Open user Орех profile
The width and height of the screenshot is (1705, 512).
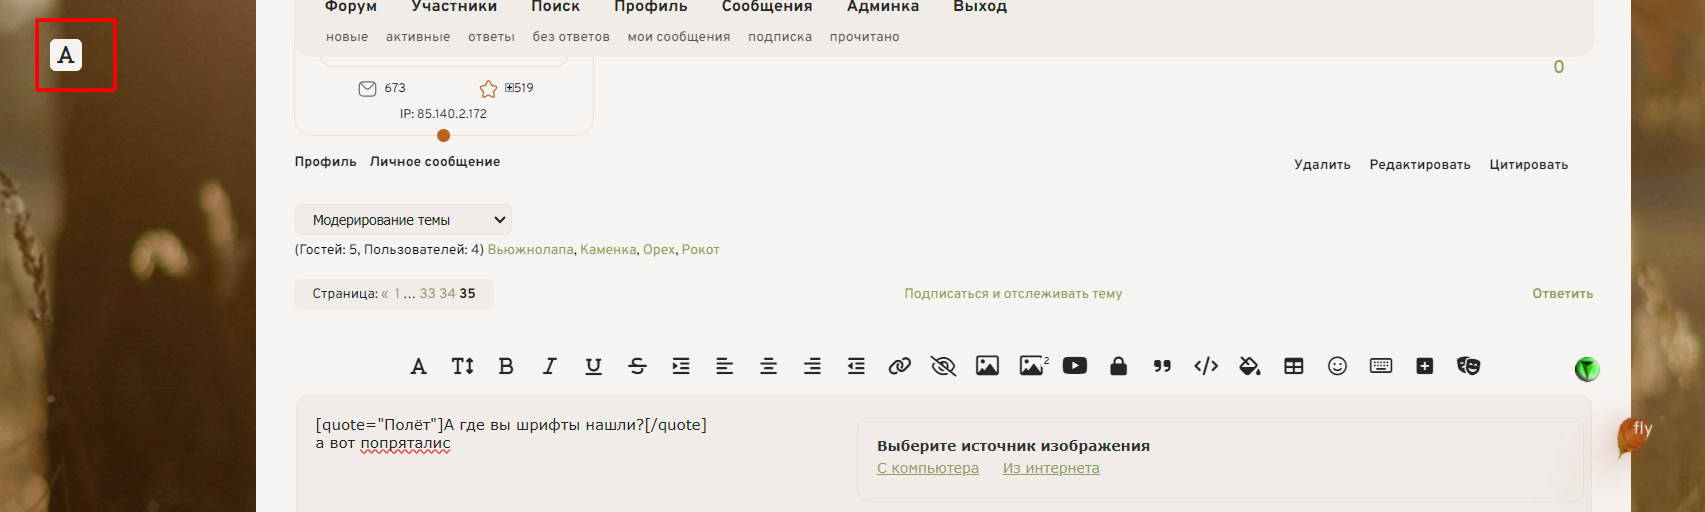tap(659, 250)
